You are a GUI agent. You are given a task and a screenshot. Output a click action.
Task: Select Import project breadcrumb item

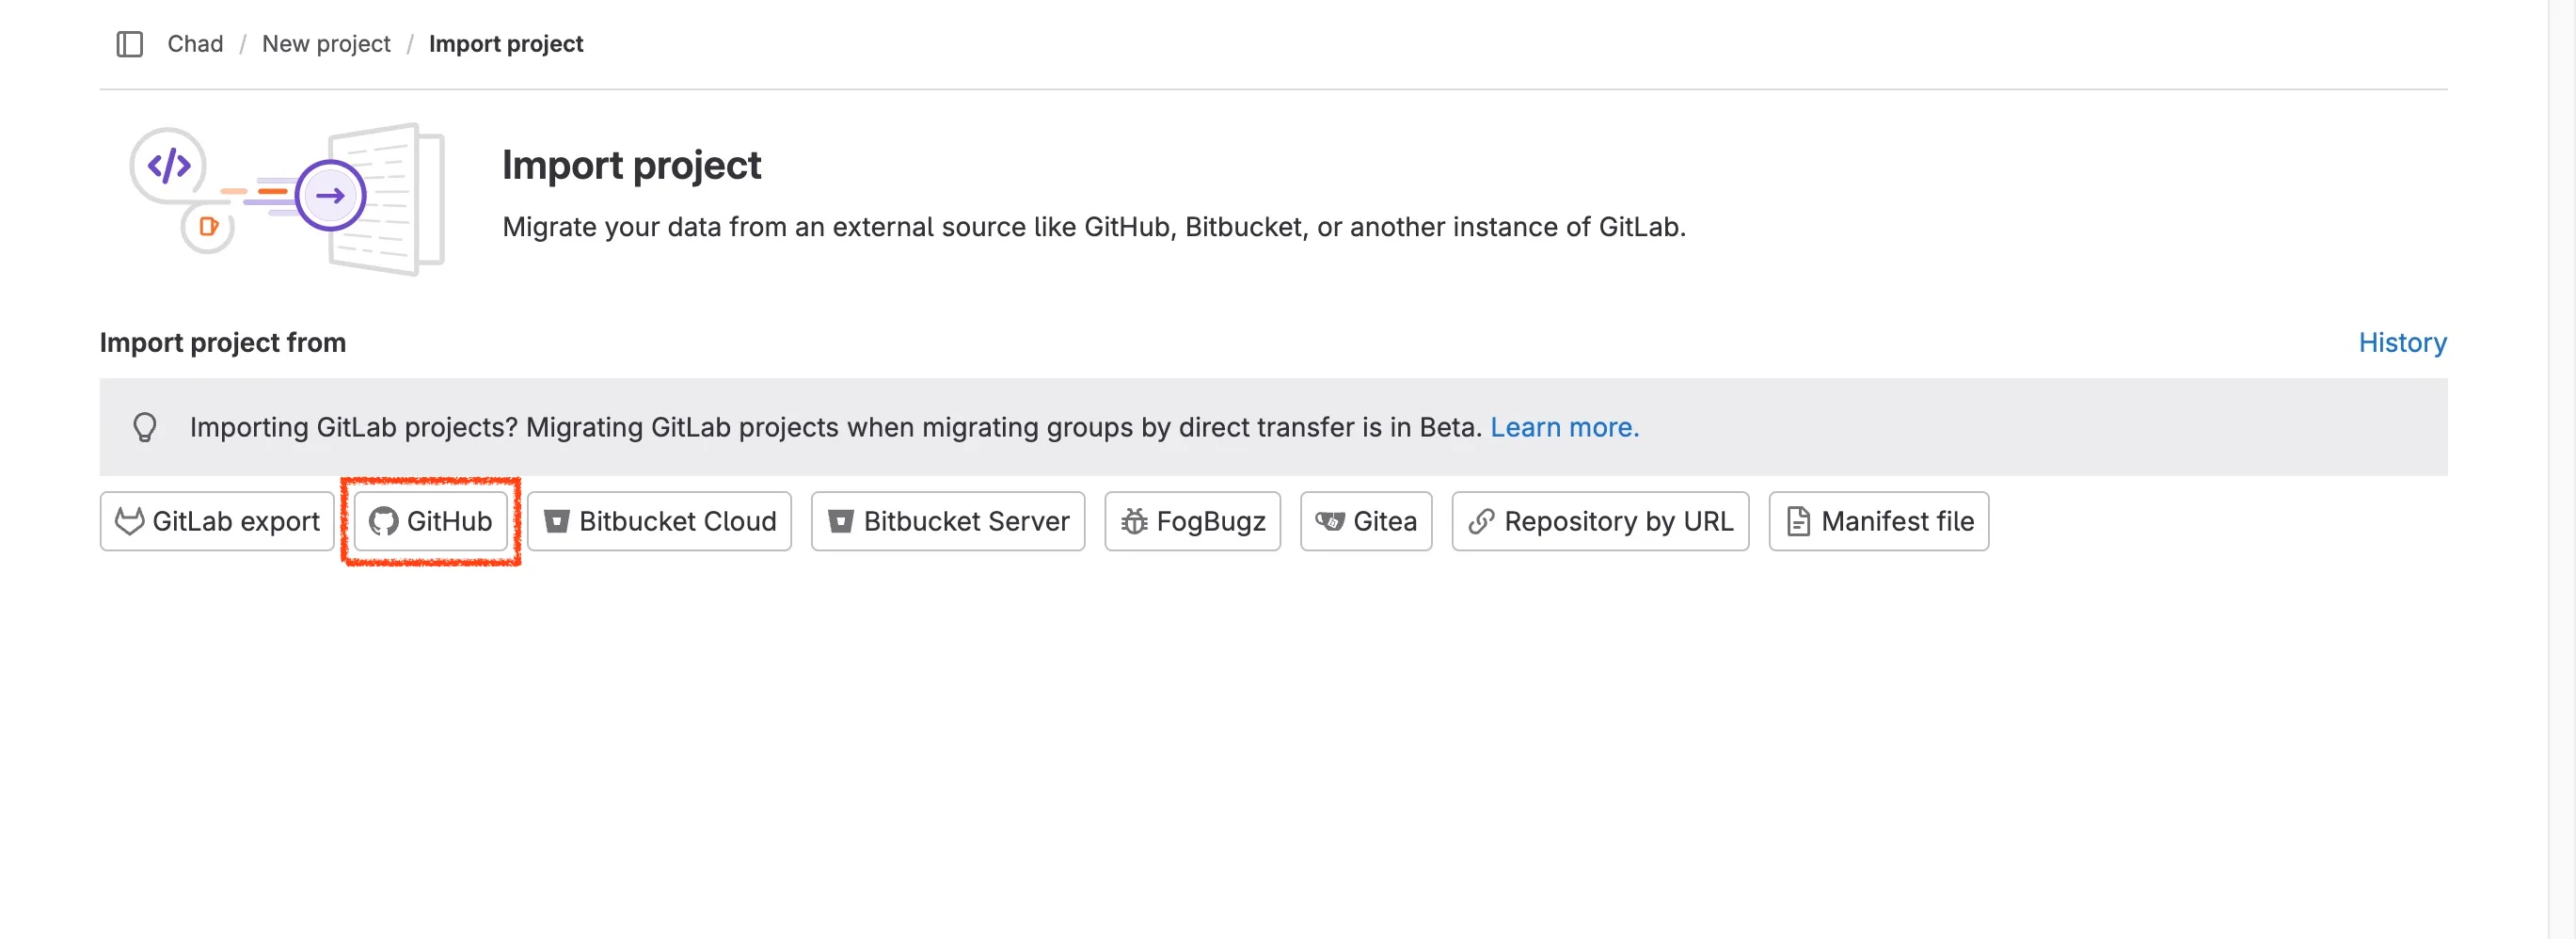coord(505,44)
